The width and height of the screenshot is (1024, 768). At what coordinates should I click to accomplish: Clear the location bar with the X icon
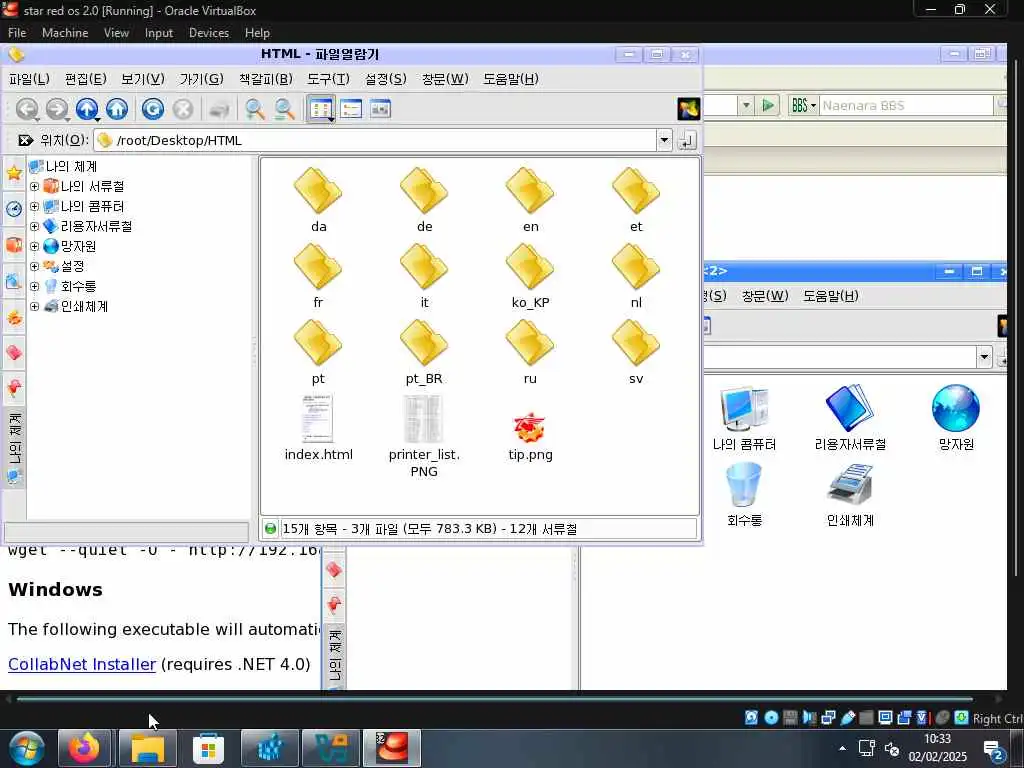[25, 140]
